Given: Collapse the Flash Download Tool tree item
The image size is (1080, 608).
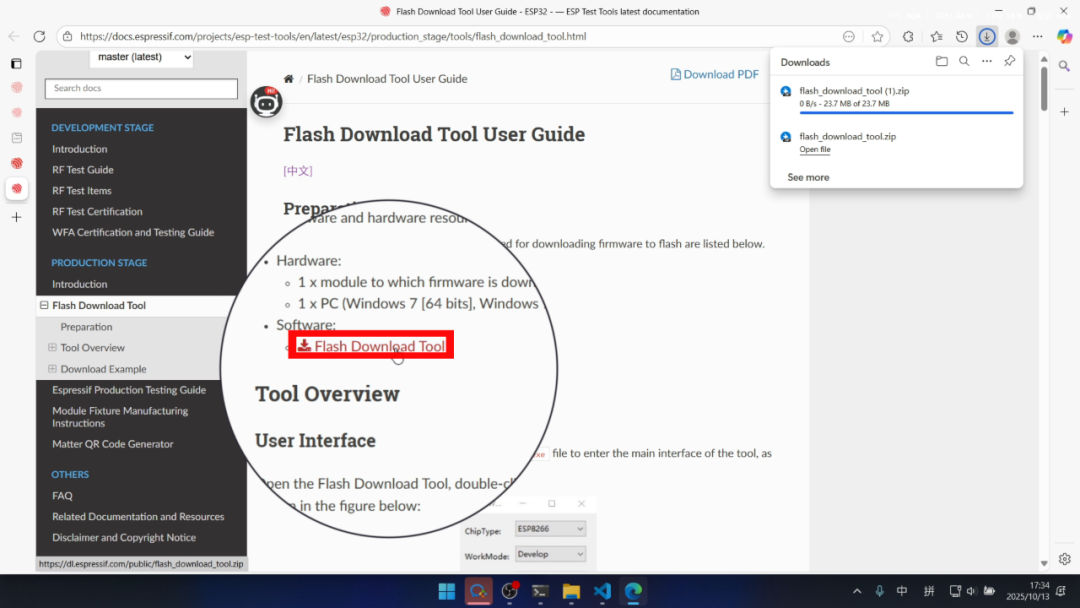Looking at the screenshot, I should pos(44,306).
